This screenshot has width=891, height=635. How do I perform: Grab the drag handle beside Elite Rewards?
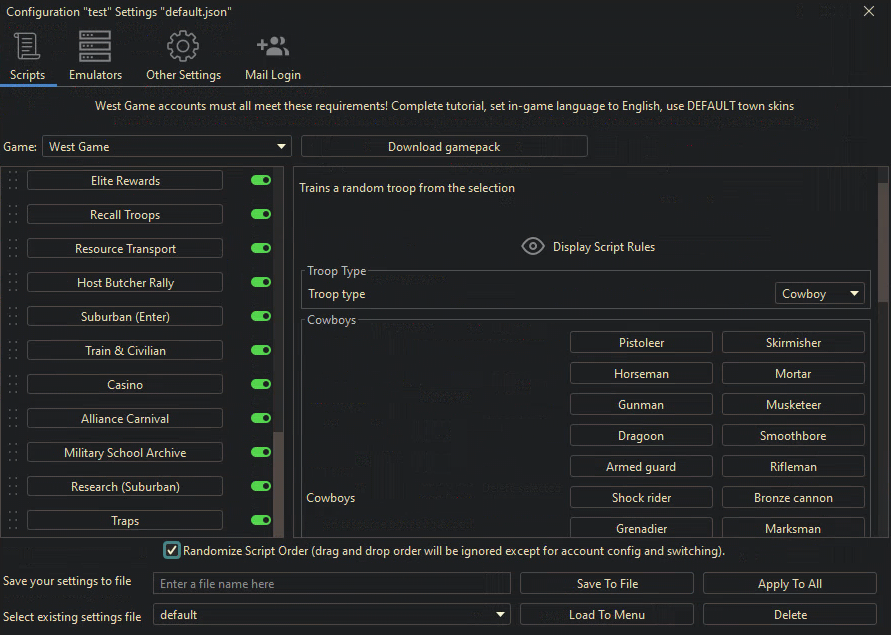point(13,181)
